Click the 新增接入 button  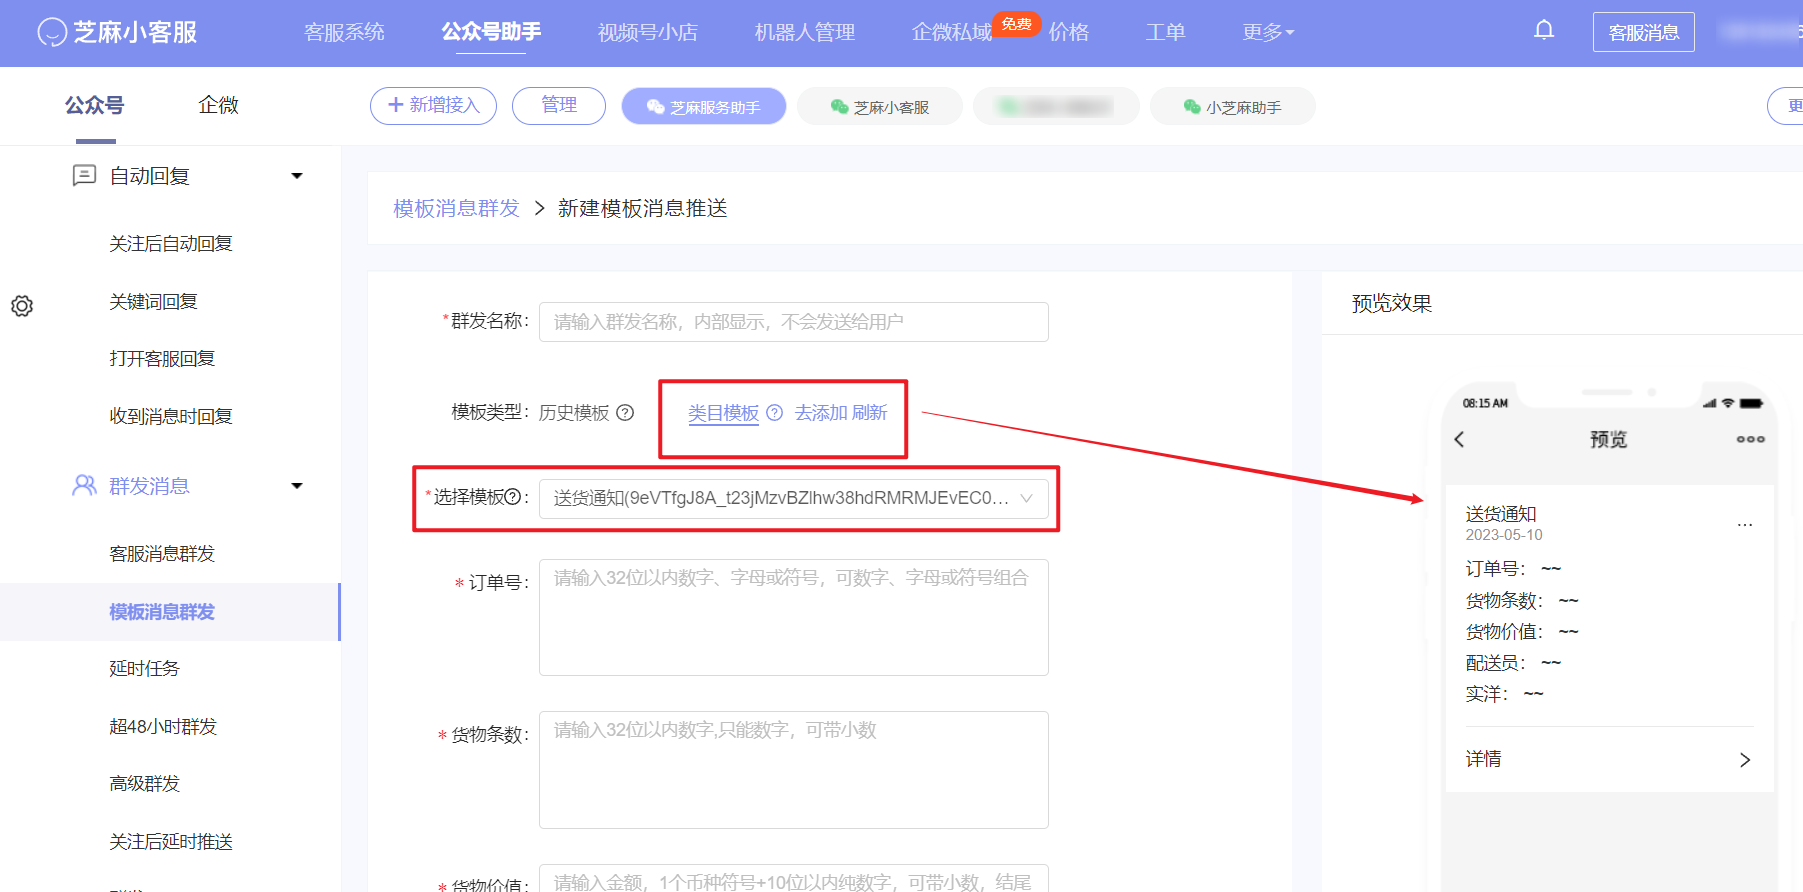(x=433, y=105)
